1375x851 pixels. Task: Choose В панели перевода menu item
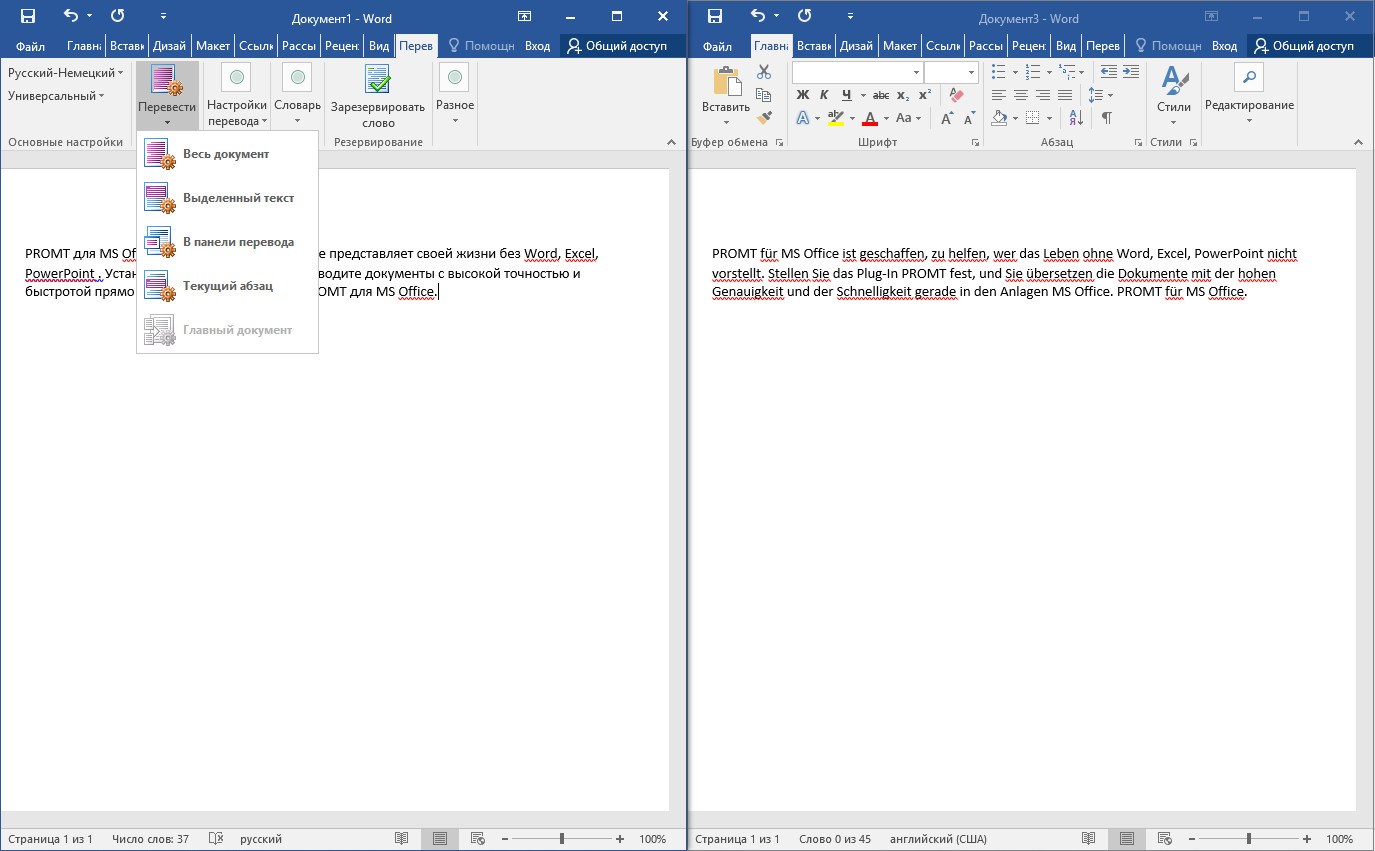coord(228,242)
